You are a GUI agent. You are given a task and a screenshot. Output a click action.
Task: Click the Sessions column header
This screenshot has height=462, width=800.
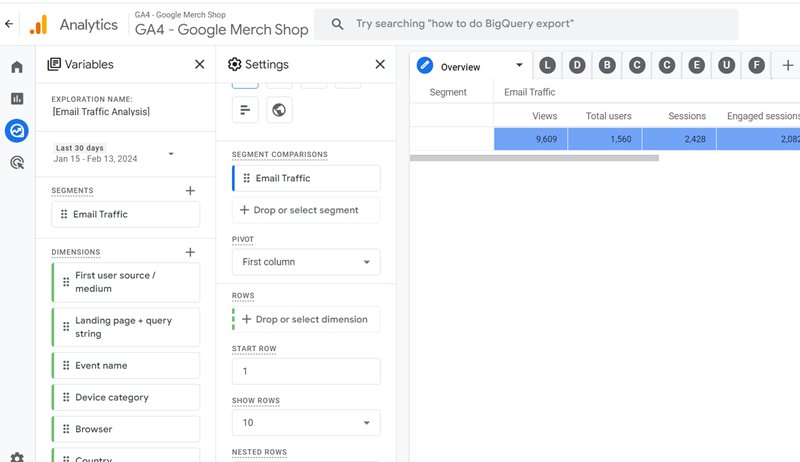(x=687, y=116)
